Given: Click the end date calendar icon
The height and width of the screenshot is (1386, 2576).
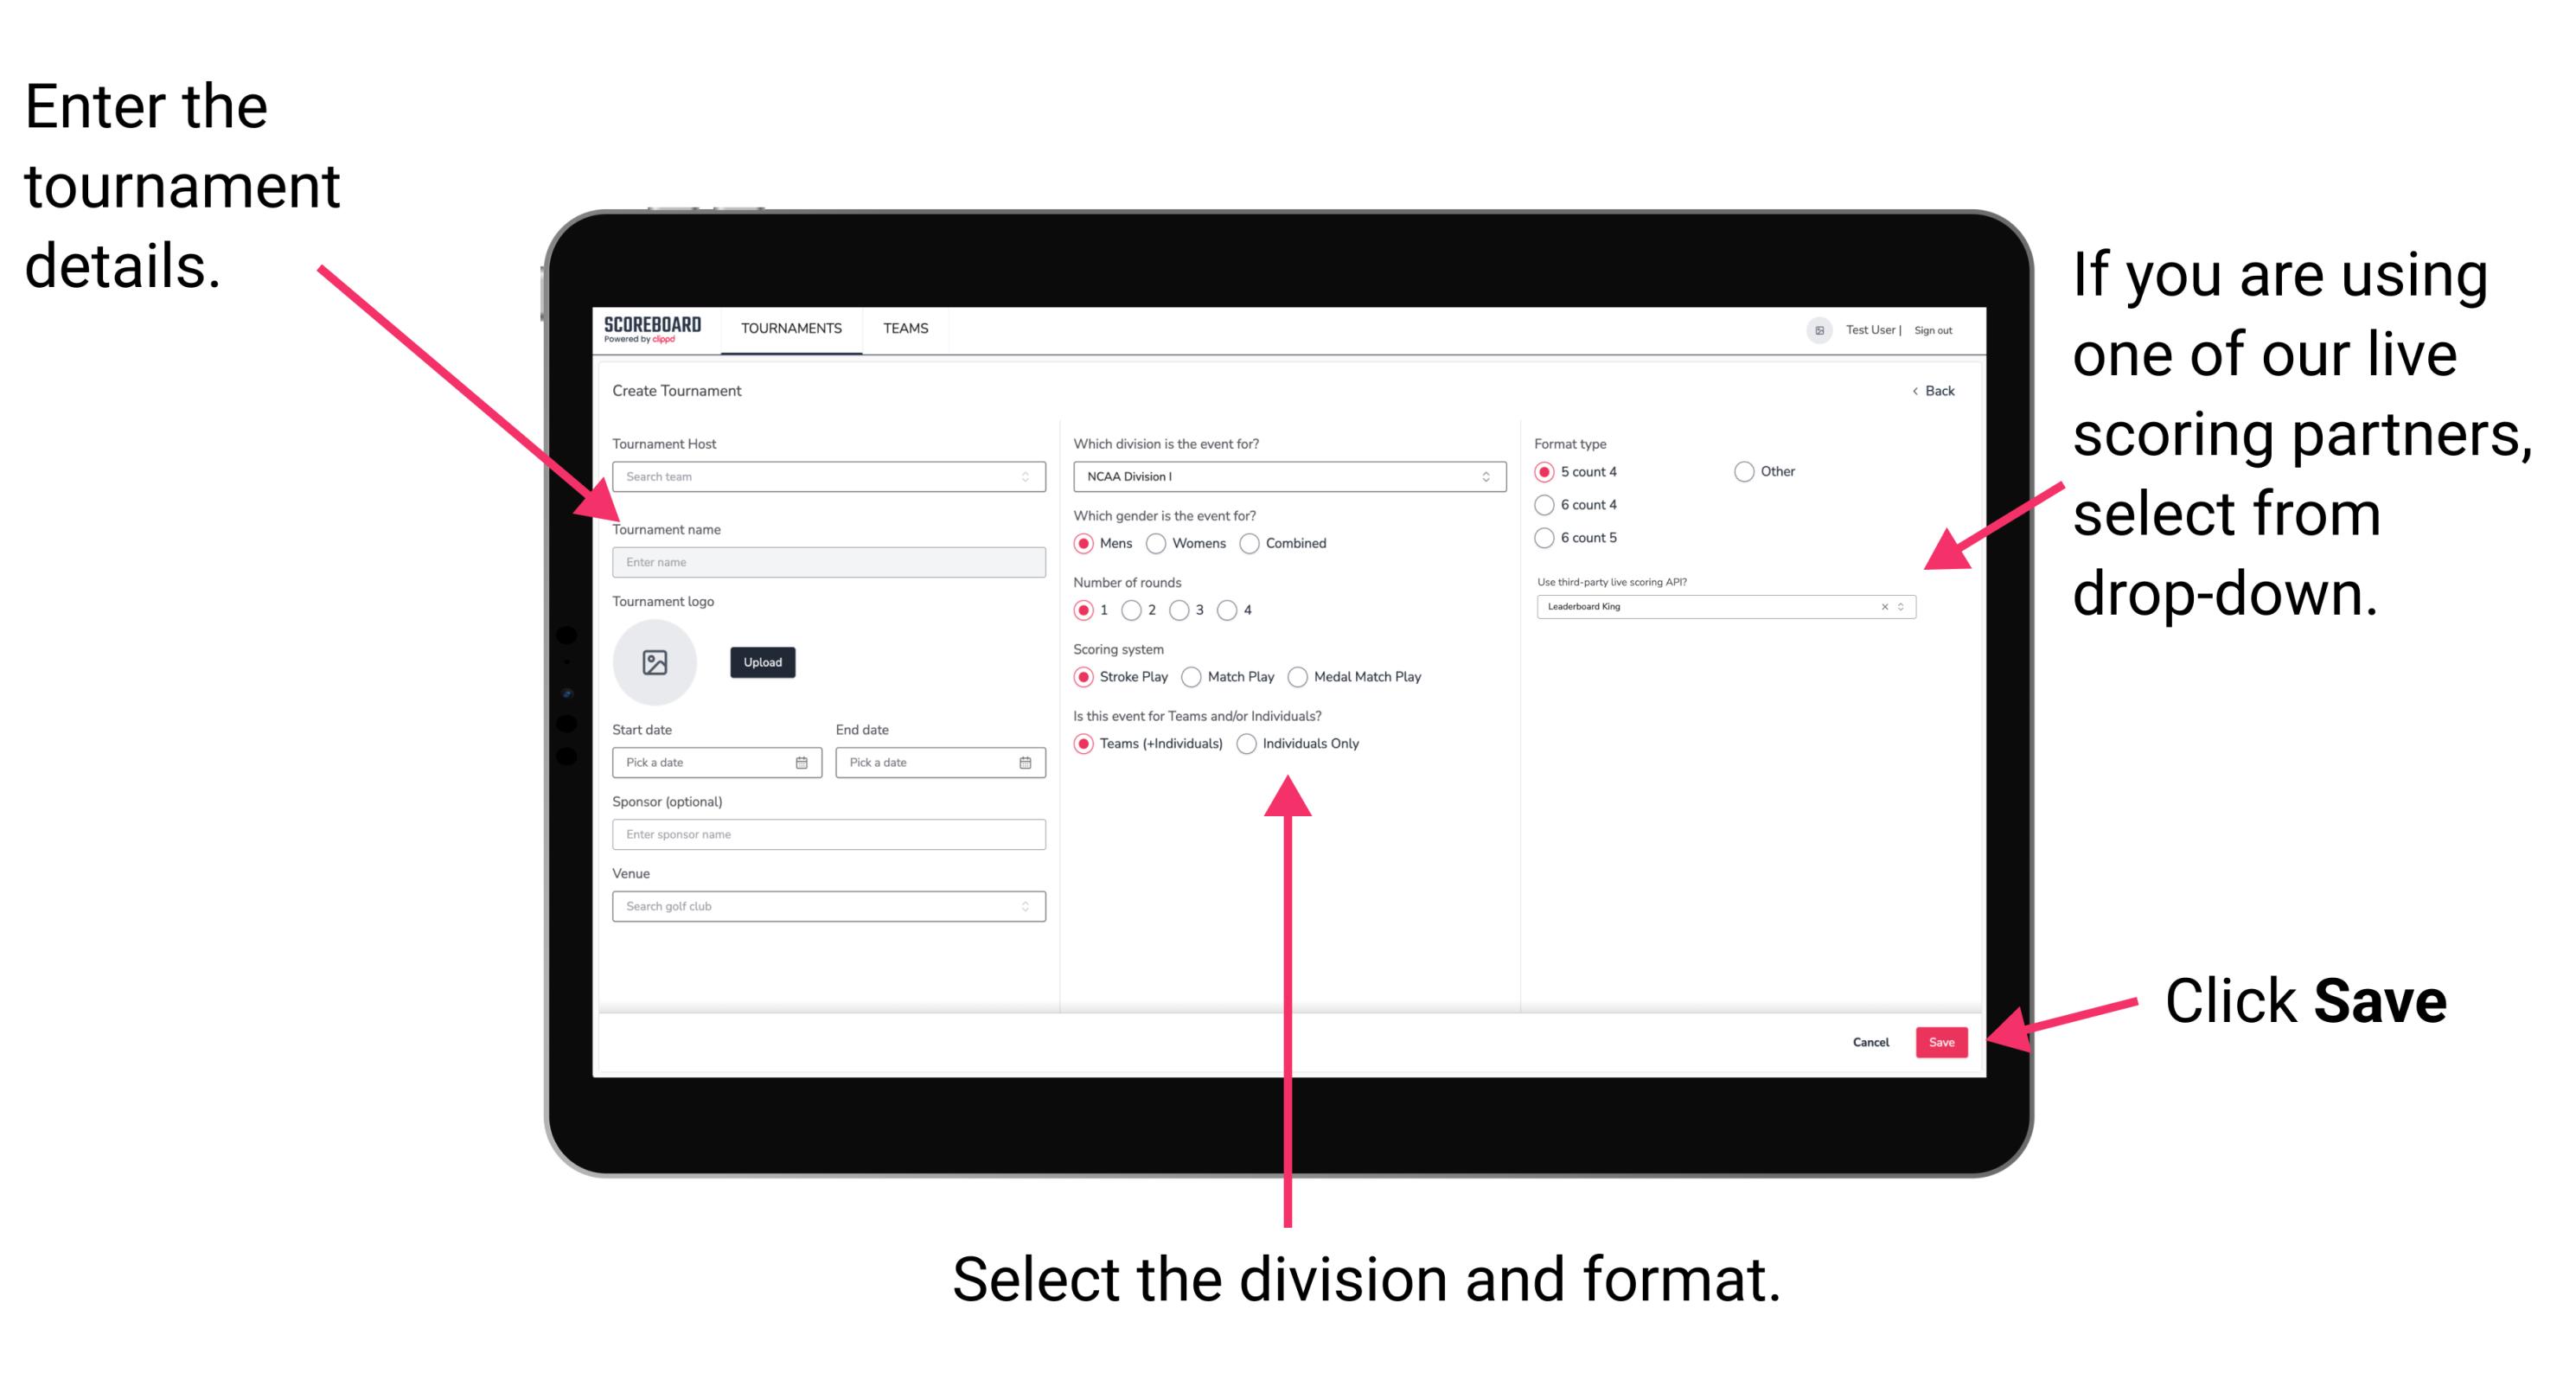Looking at the screenshot, I should [1027, 763].
